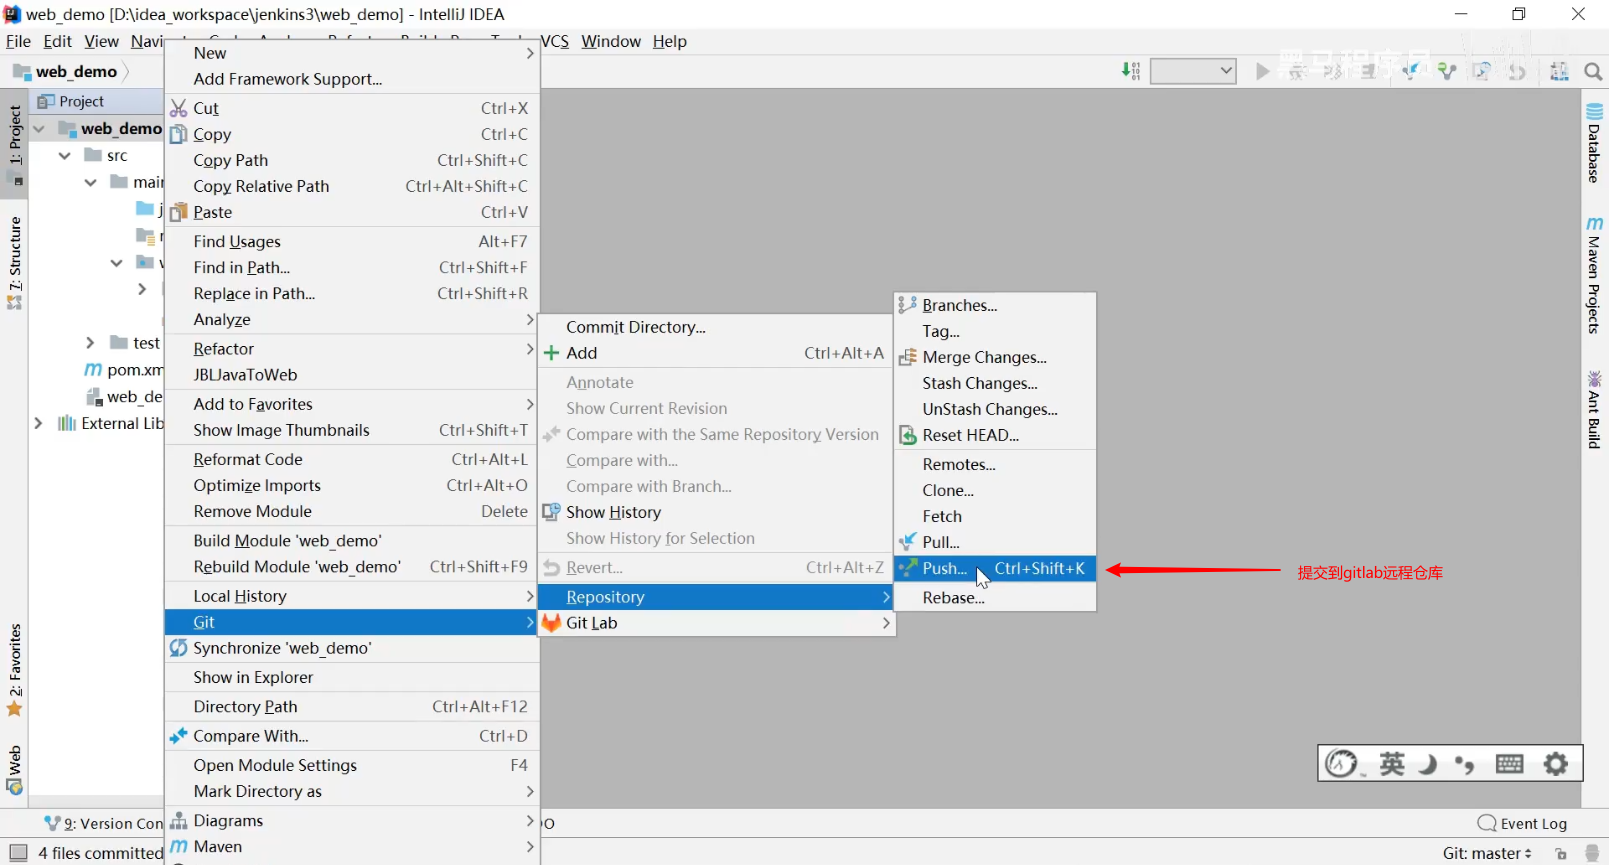The height and width of the screenshot is (865, 1609).
Task: Expand External Libraries tree node
Action: [39, 423]
